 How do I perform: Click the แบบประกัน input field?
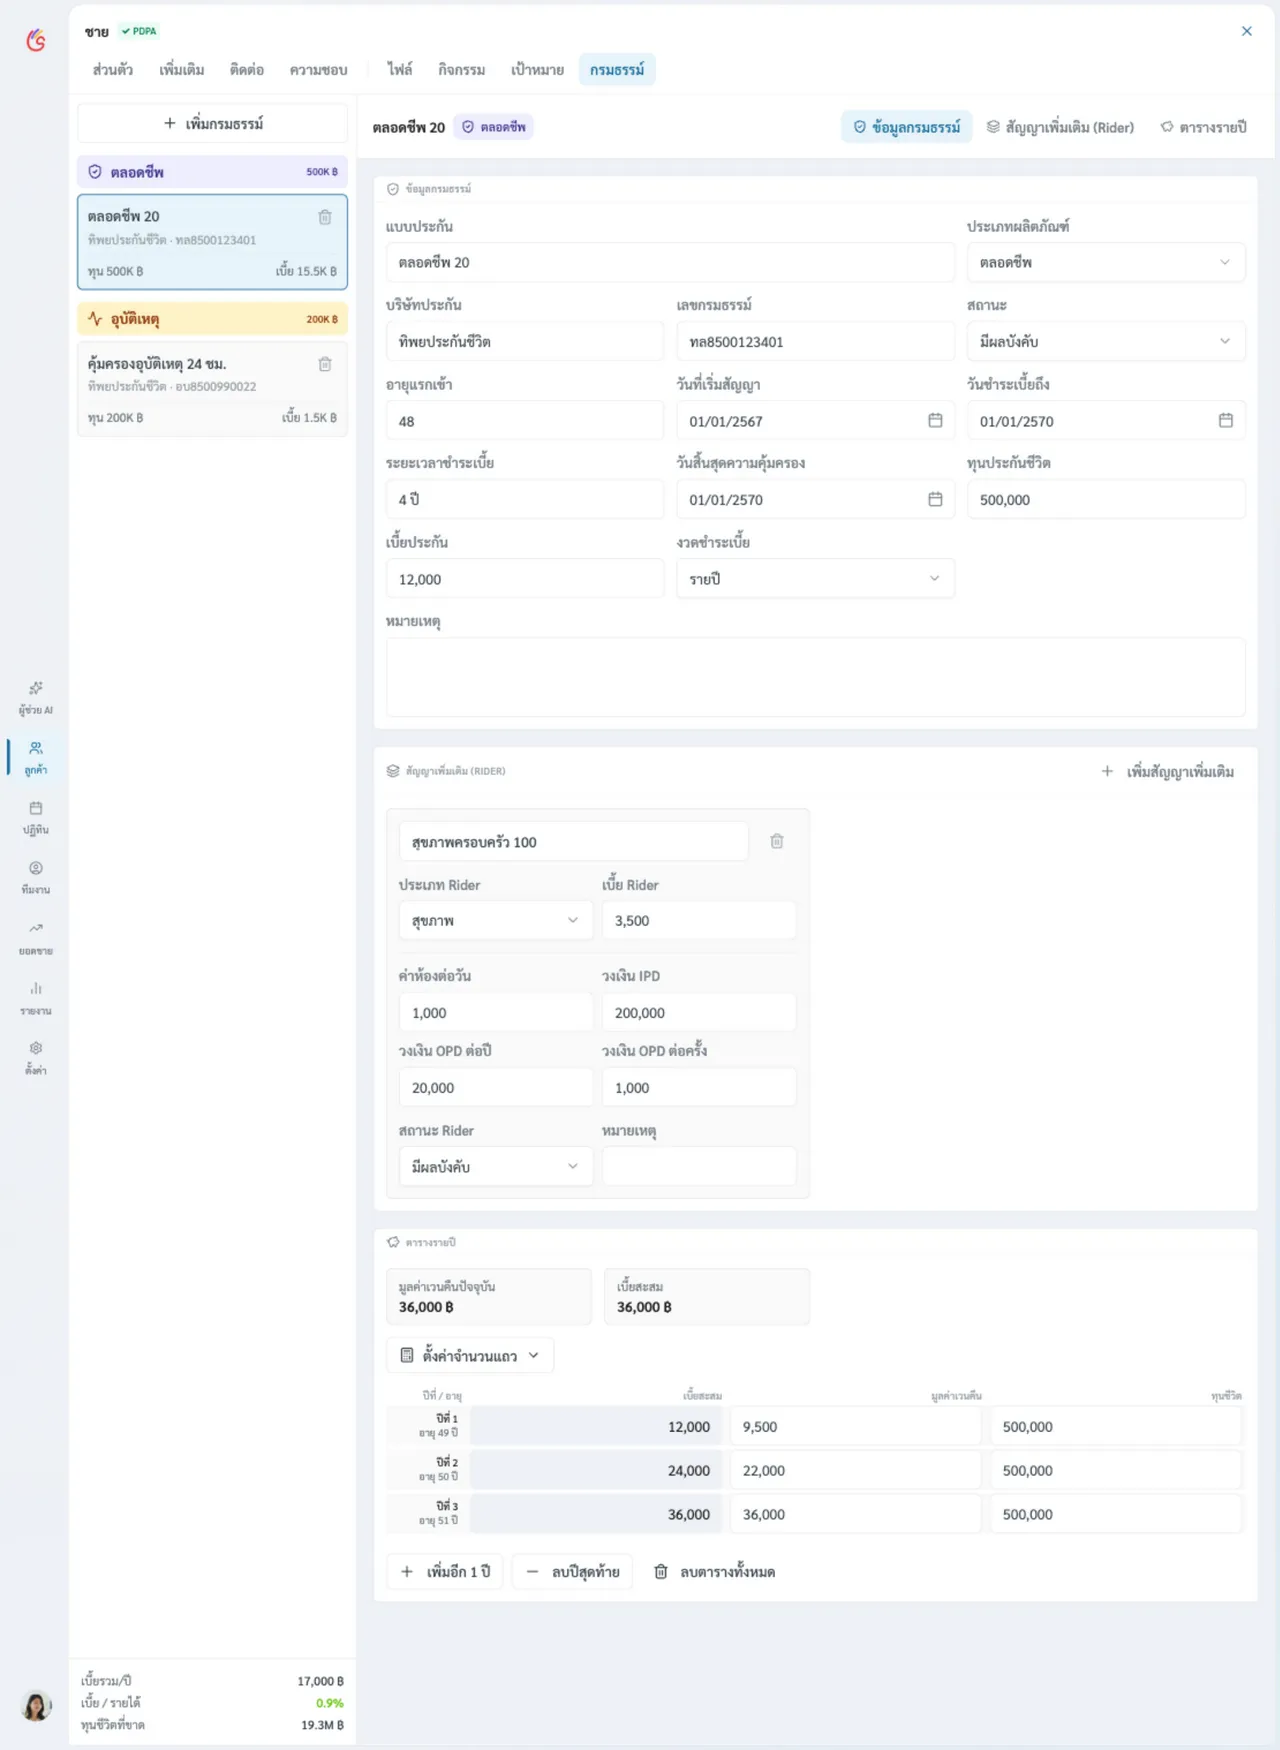(670, 262)
